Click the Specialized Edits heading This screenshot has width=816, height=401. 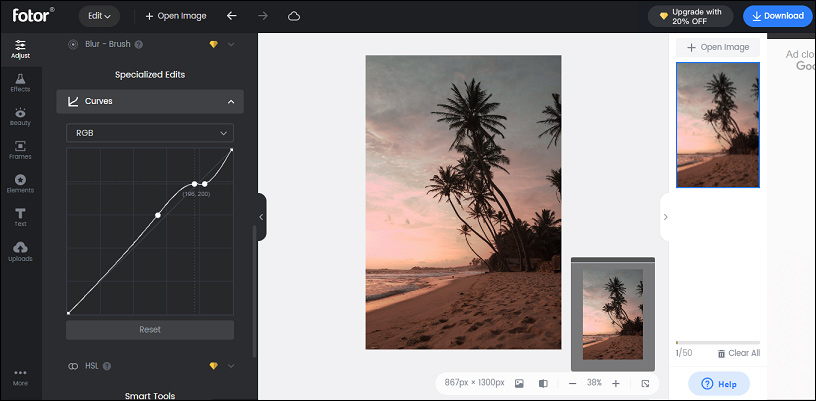(x=150, y=75)
